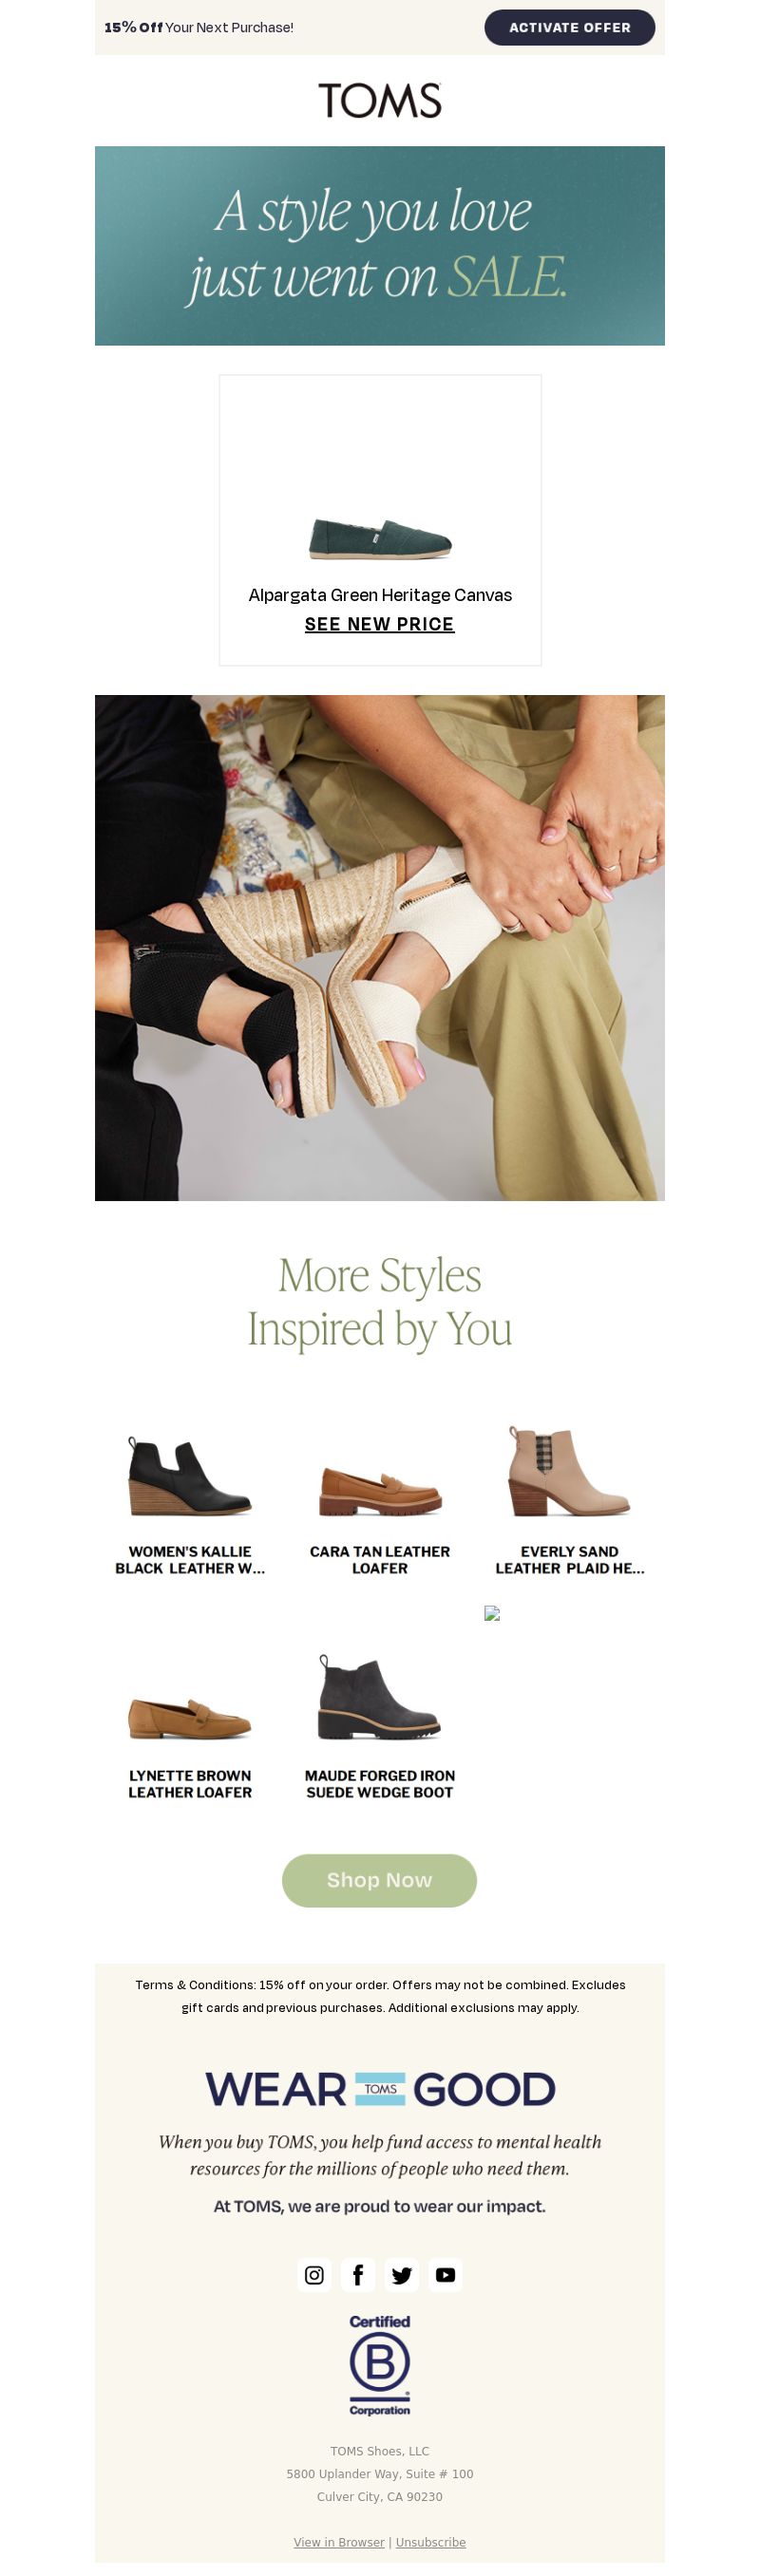Select the Alpargata Green Heritage Canvas shoe image
This screenshot has height=2576, width=760.
pyautogui.click(x=380, y=539)
